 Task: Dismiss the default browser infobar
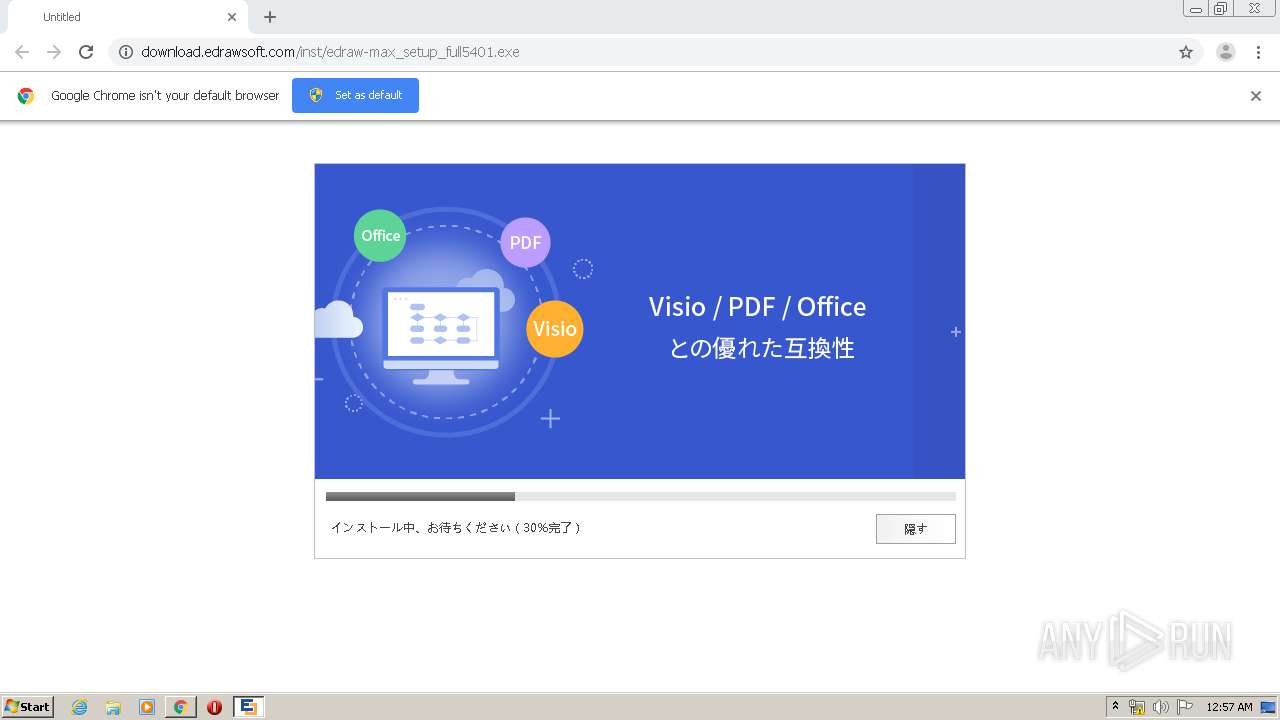(1256, 96)
